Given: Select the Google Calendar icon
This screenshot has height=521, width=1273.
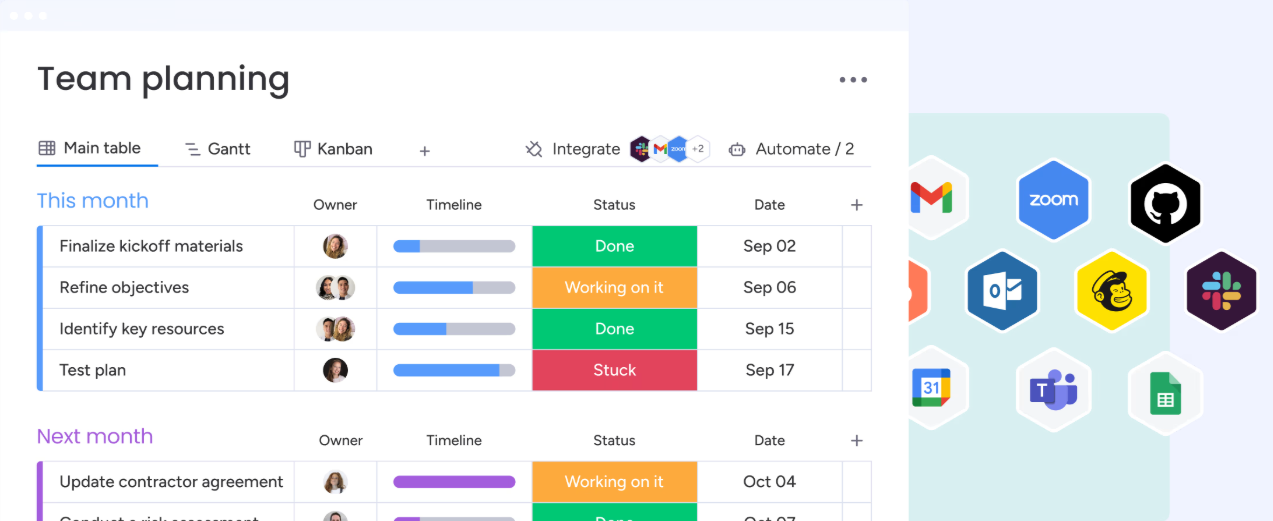Looking at the screenshot, I should [931, 387].
